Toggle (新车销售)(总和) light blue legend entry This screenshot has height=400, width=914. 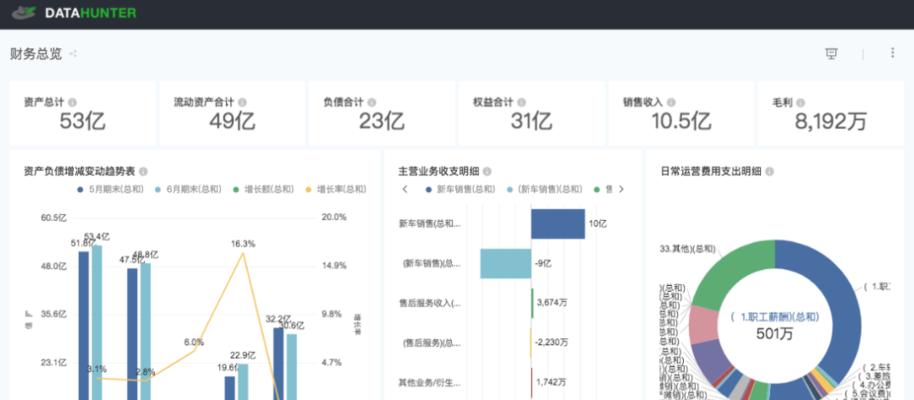[544, 189]
